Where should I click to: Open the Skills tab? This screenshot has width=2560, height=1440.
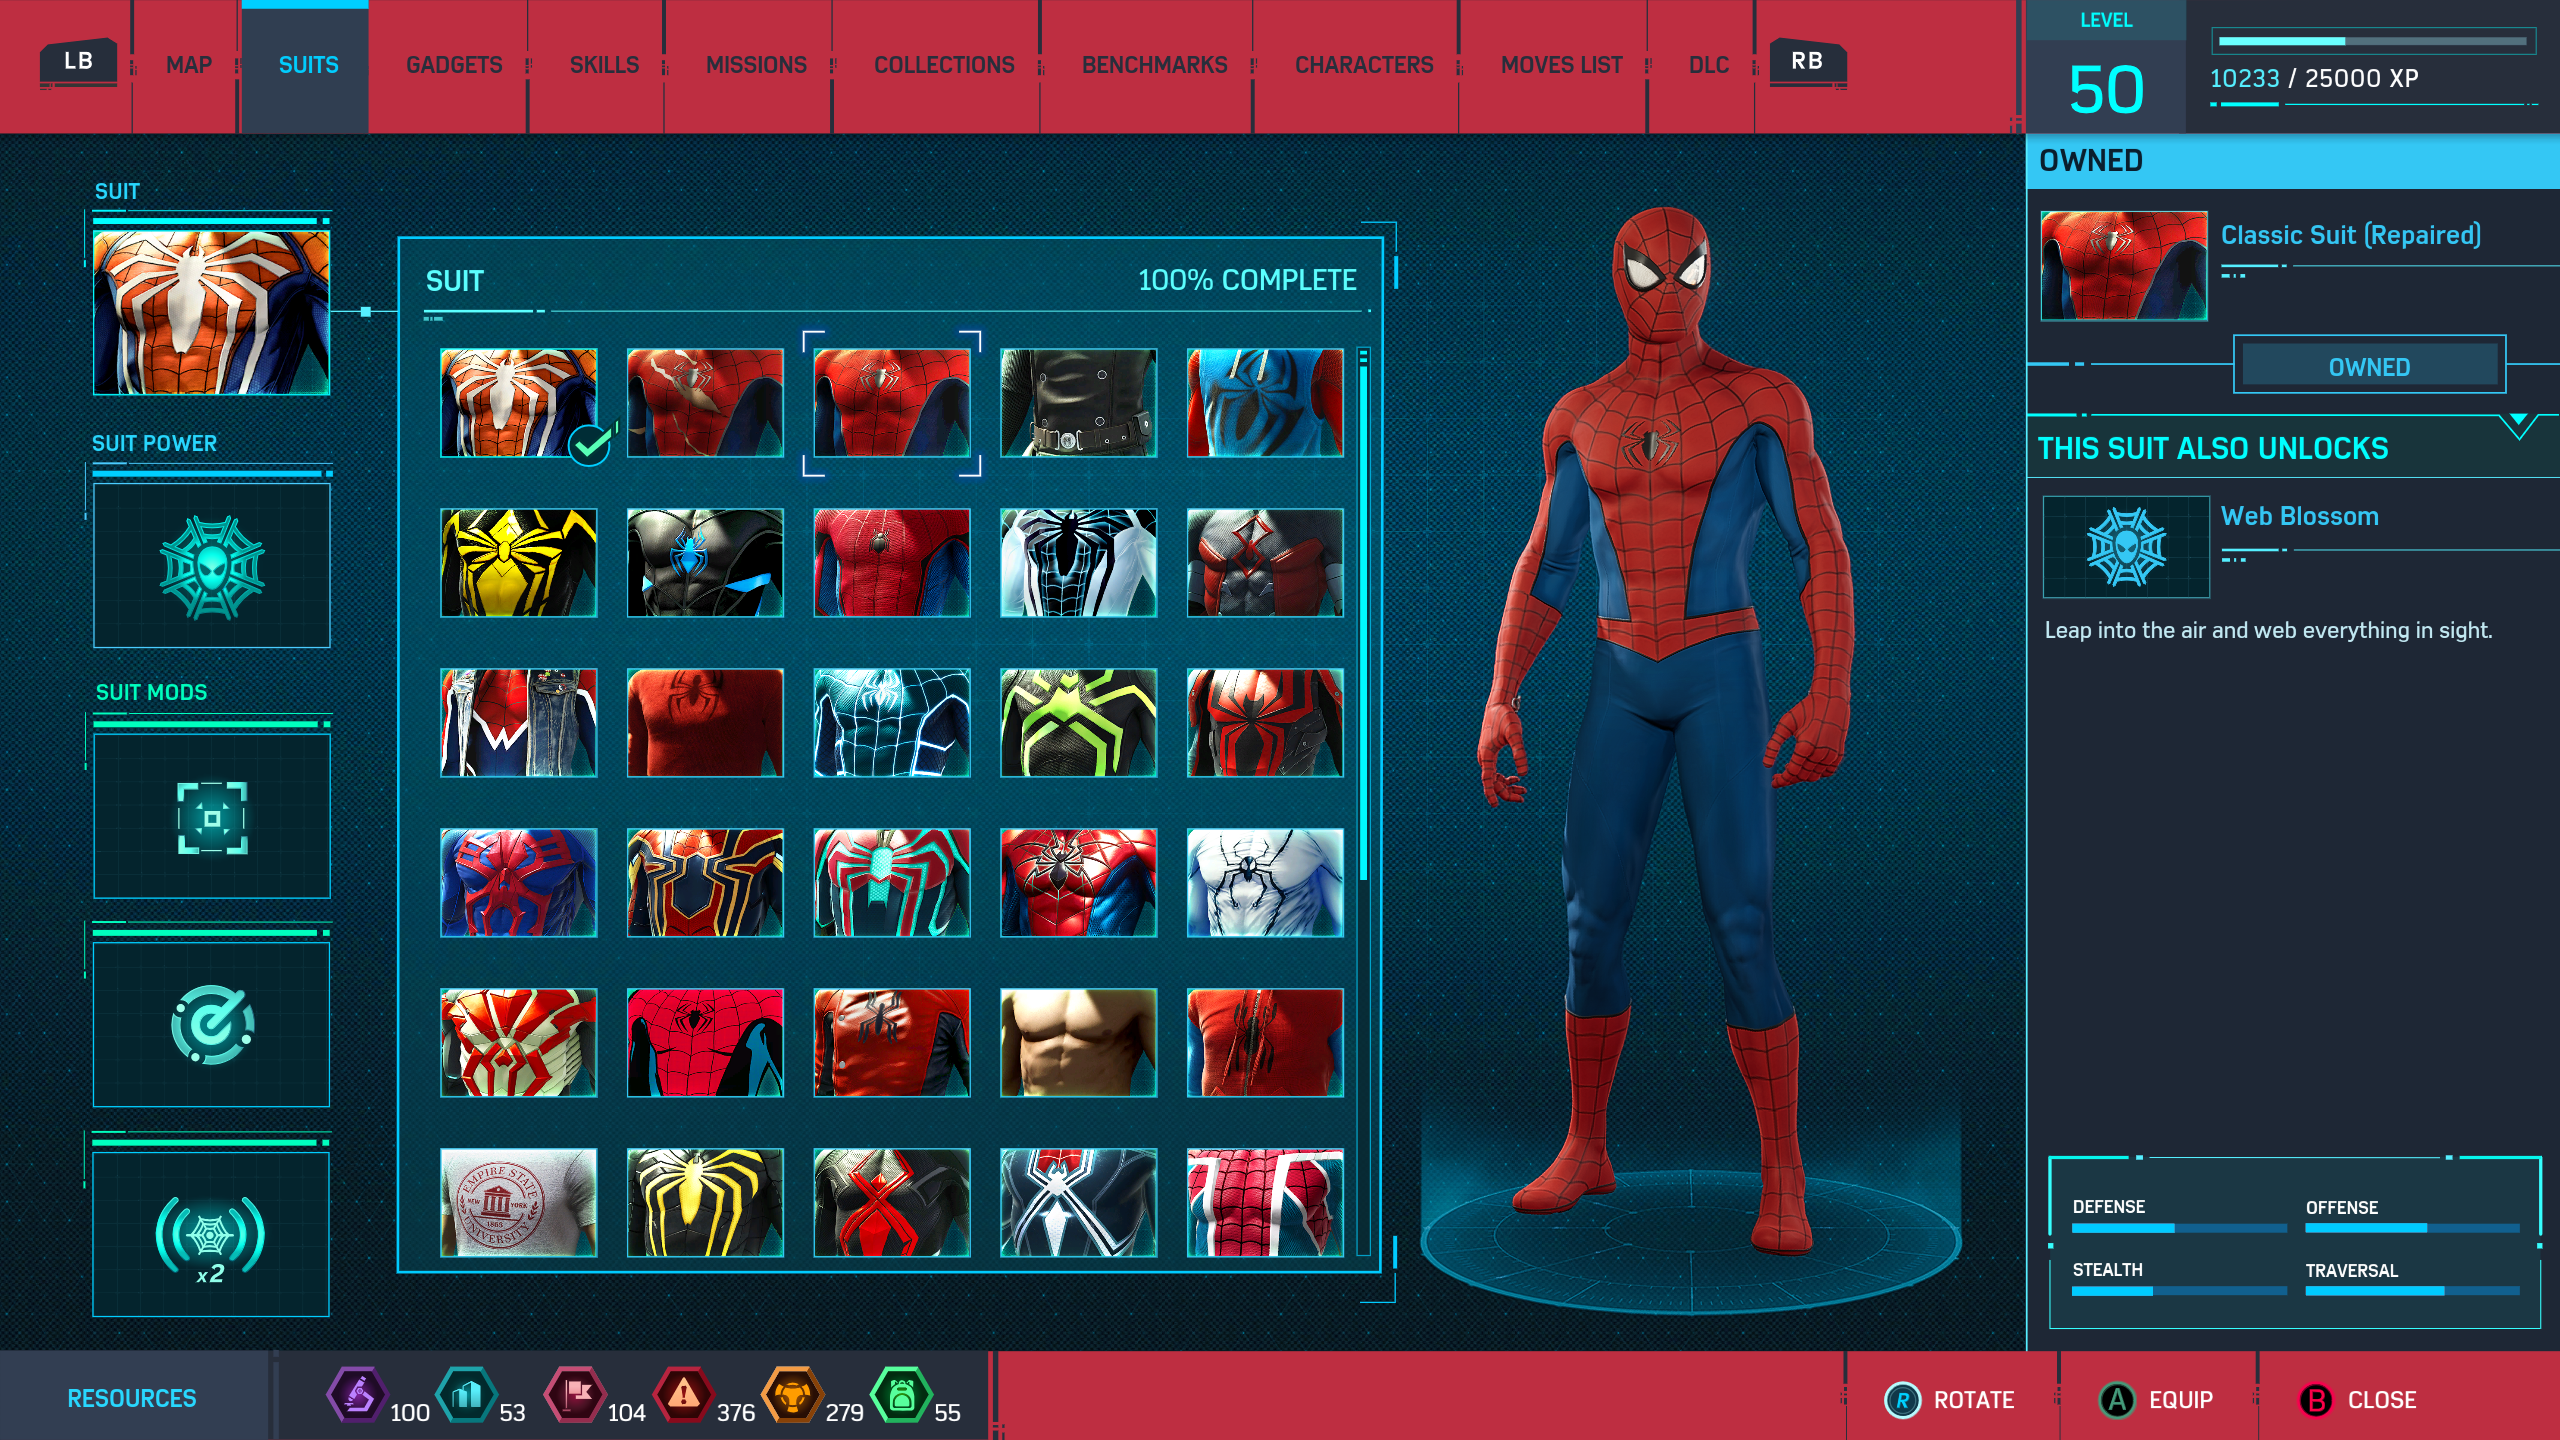(x=604, y=65)
